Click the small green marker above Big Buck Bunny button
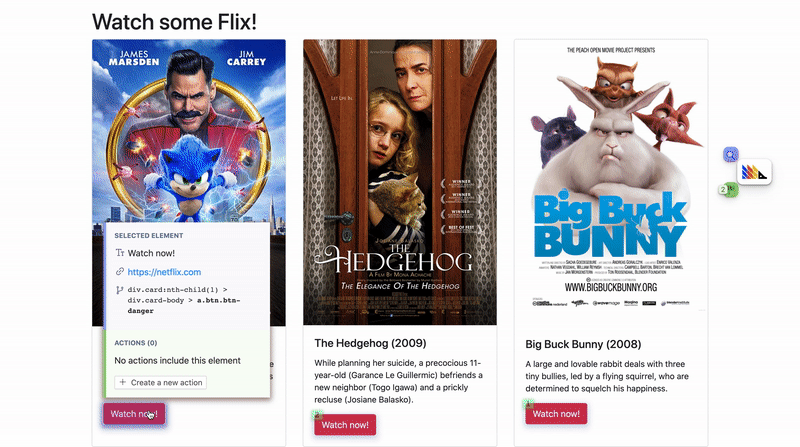This screenshot has width=800, height=447. (529, 404)
